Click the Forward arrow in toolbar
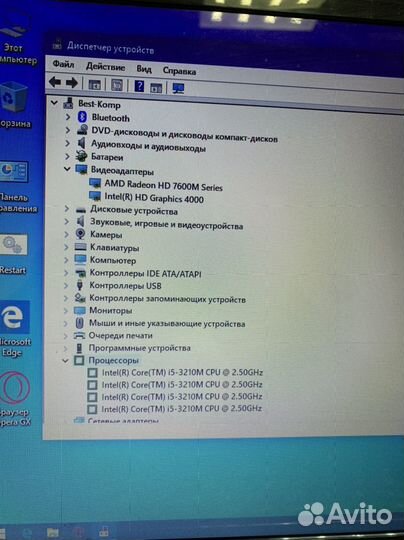This screenshot has height=540, width=404. (72, 83)
